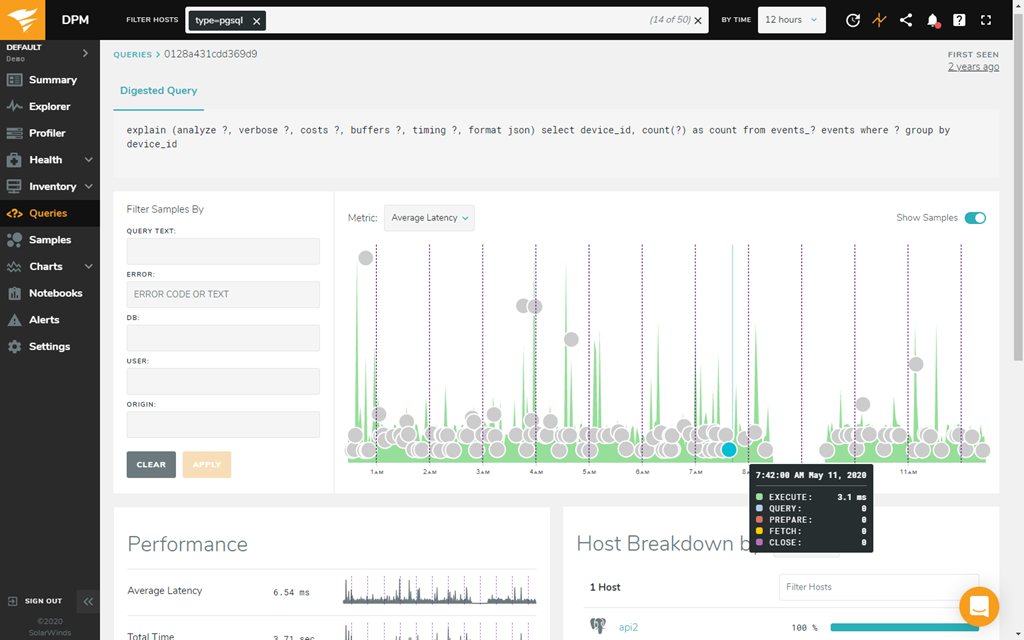Open the notifications bell
The image size is (1024, 640).
coord(932,20)
